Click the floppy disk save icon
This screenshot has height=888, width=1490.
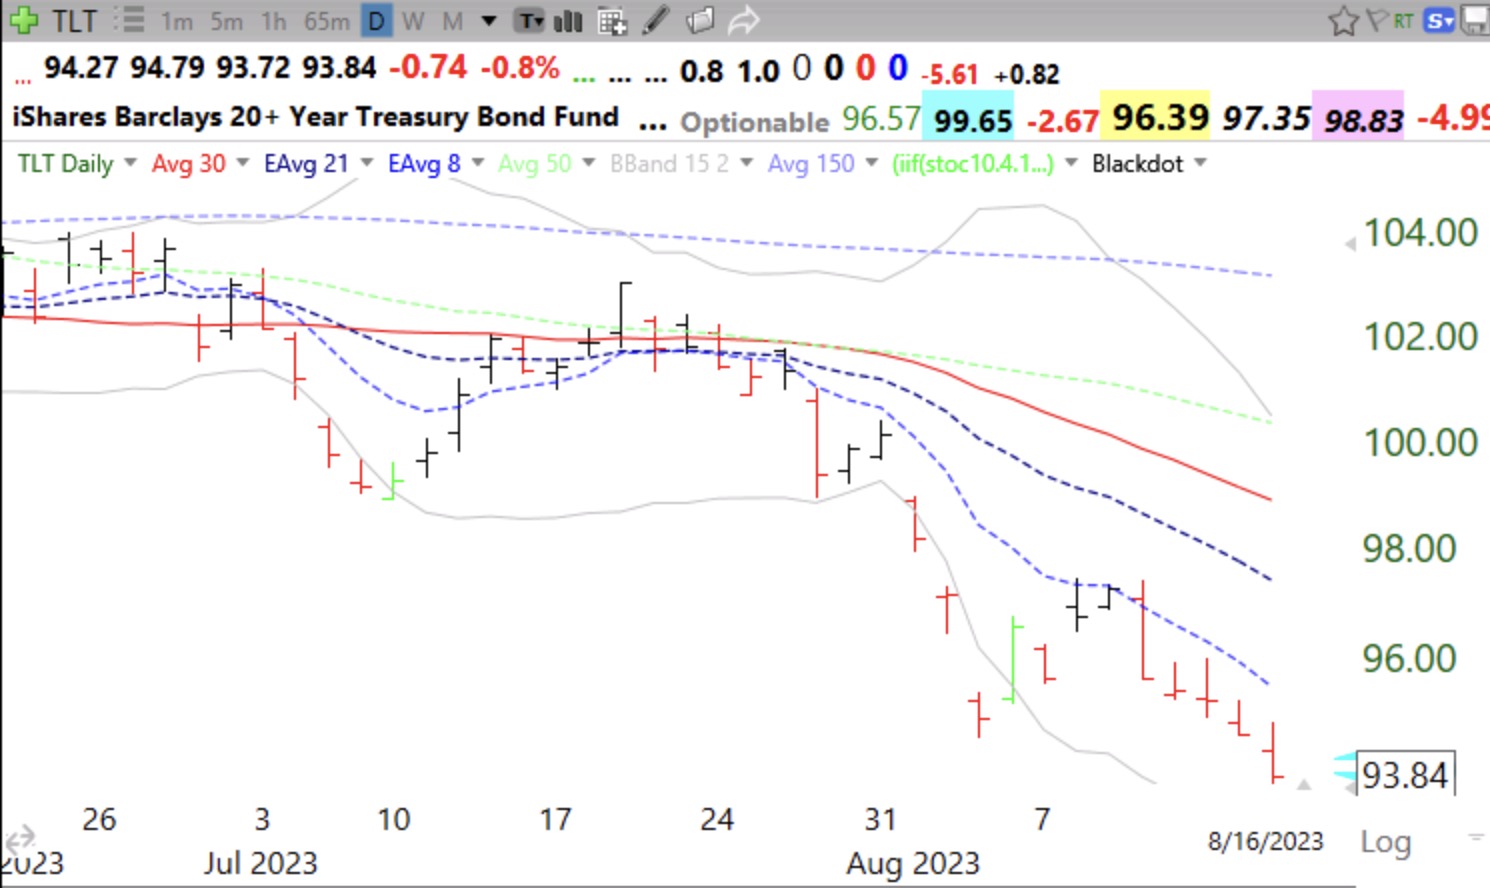click(1476, 20)
